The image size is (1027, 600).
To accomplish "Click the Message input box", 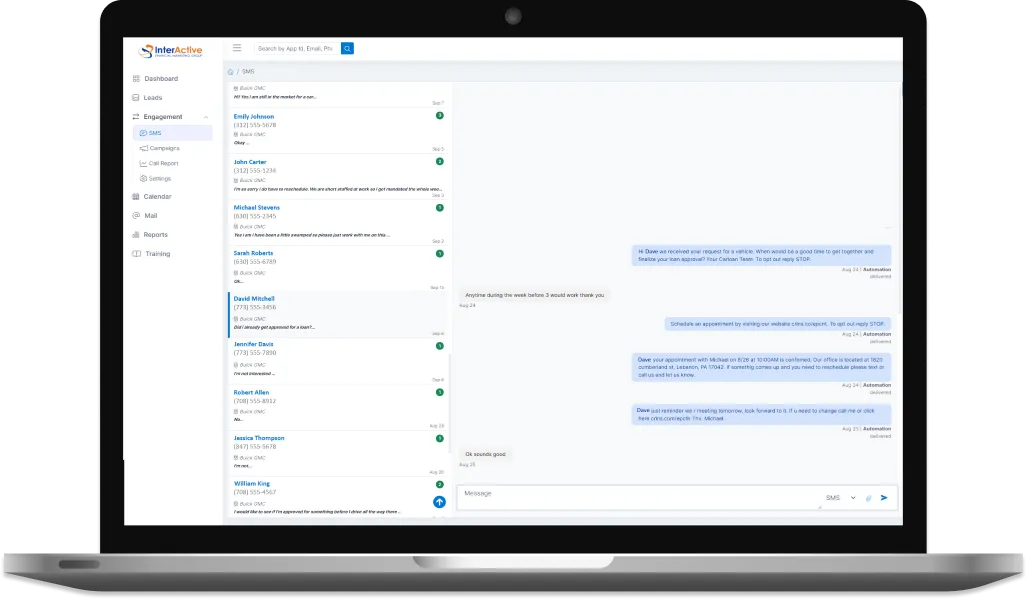I will click(x=639, y=497).
